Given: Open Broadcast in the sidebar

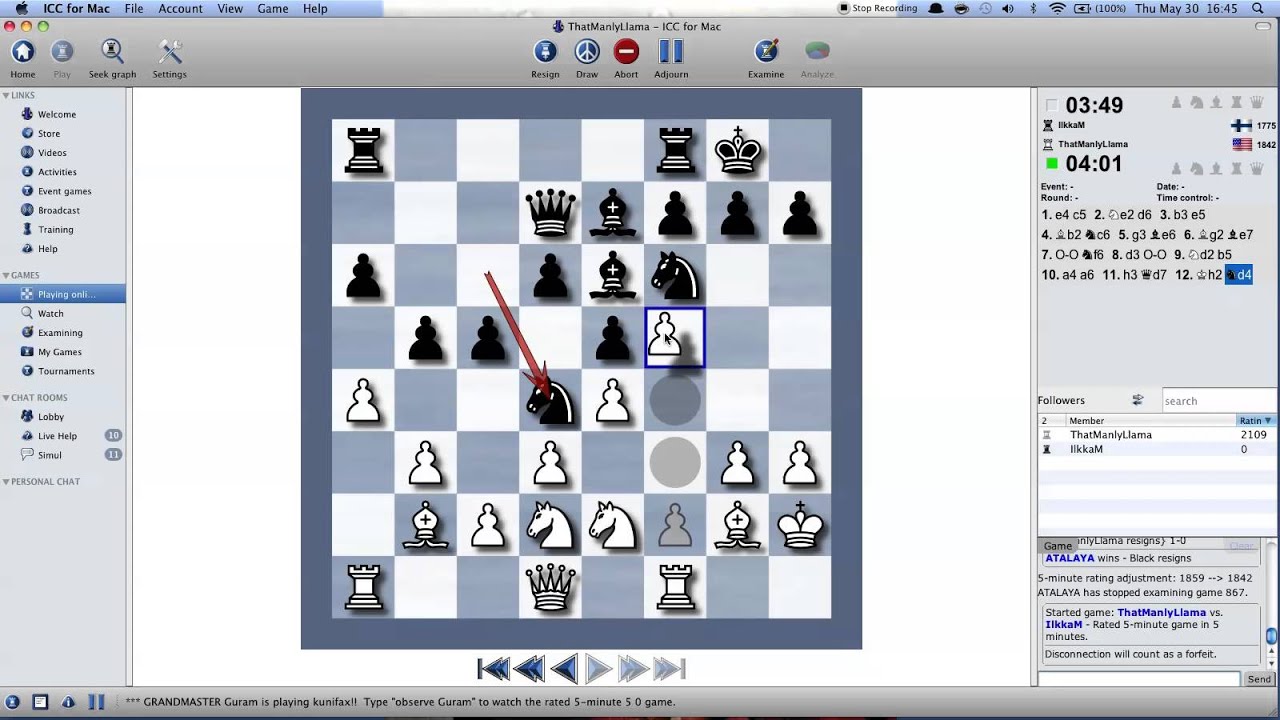Looking at the screenshot, I should [59, 210].
